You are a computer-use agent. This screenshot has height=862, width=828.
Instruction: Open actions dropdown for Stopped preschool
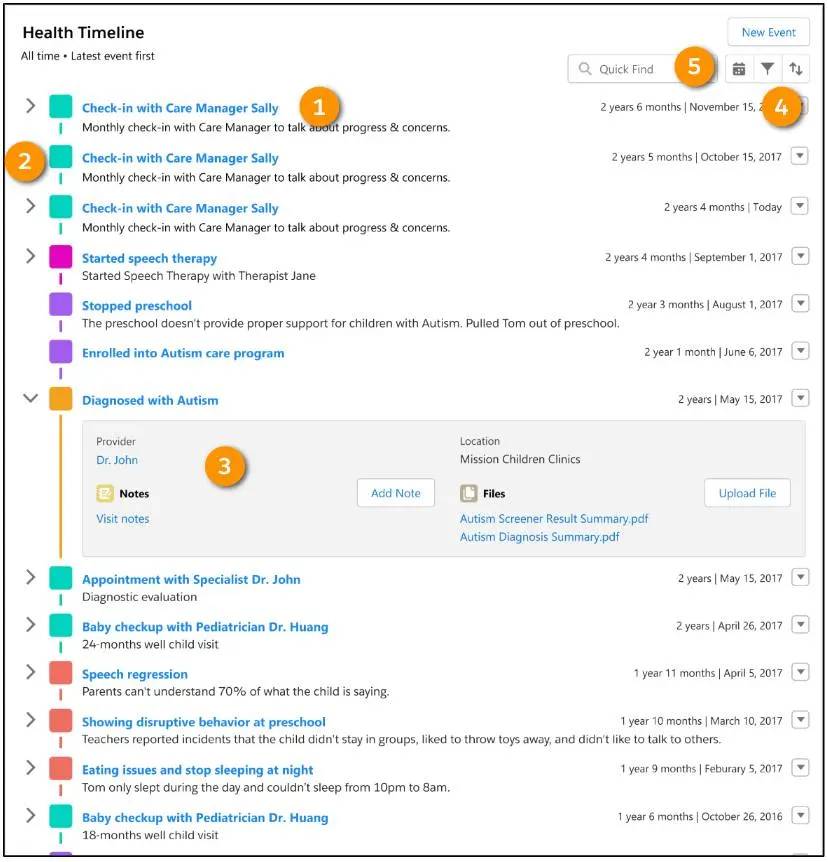[x=799, y=305]
